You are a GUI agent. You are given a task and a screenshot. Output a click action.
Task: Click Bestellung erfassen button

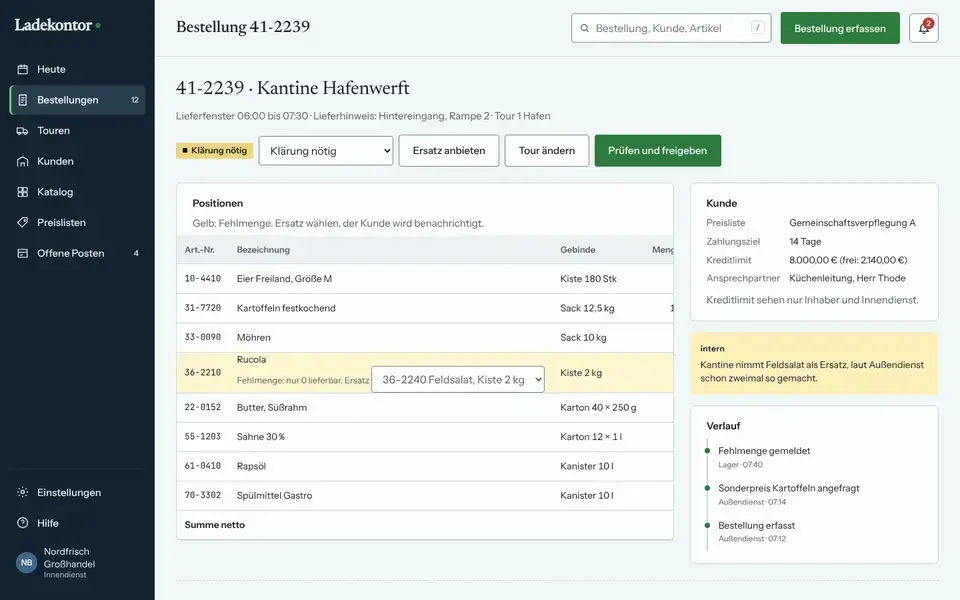pyautogui.click(x=840, y=28)
